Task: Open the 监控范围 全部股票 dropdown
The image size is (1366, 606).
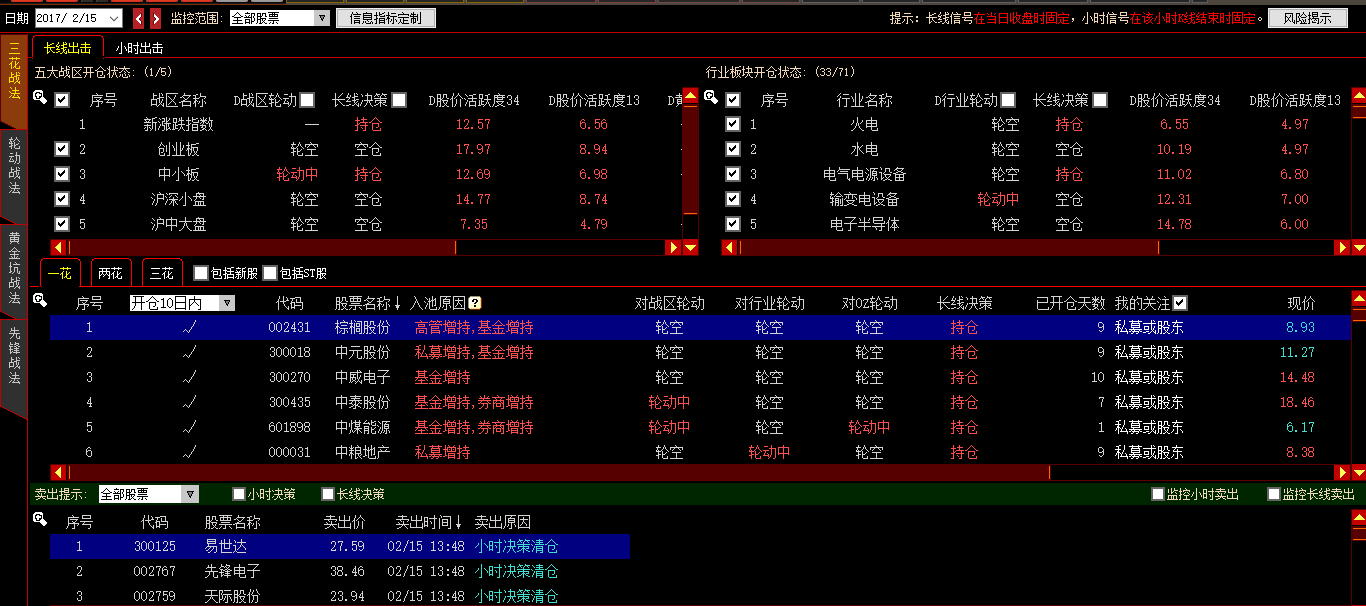Action: click(x=321, y=18)
